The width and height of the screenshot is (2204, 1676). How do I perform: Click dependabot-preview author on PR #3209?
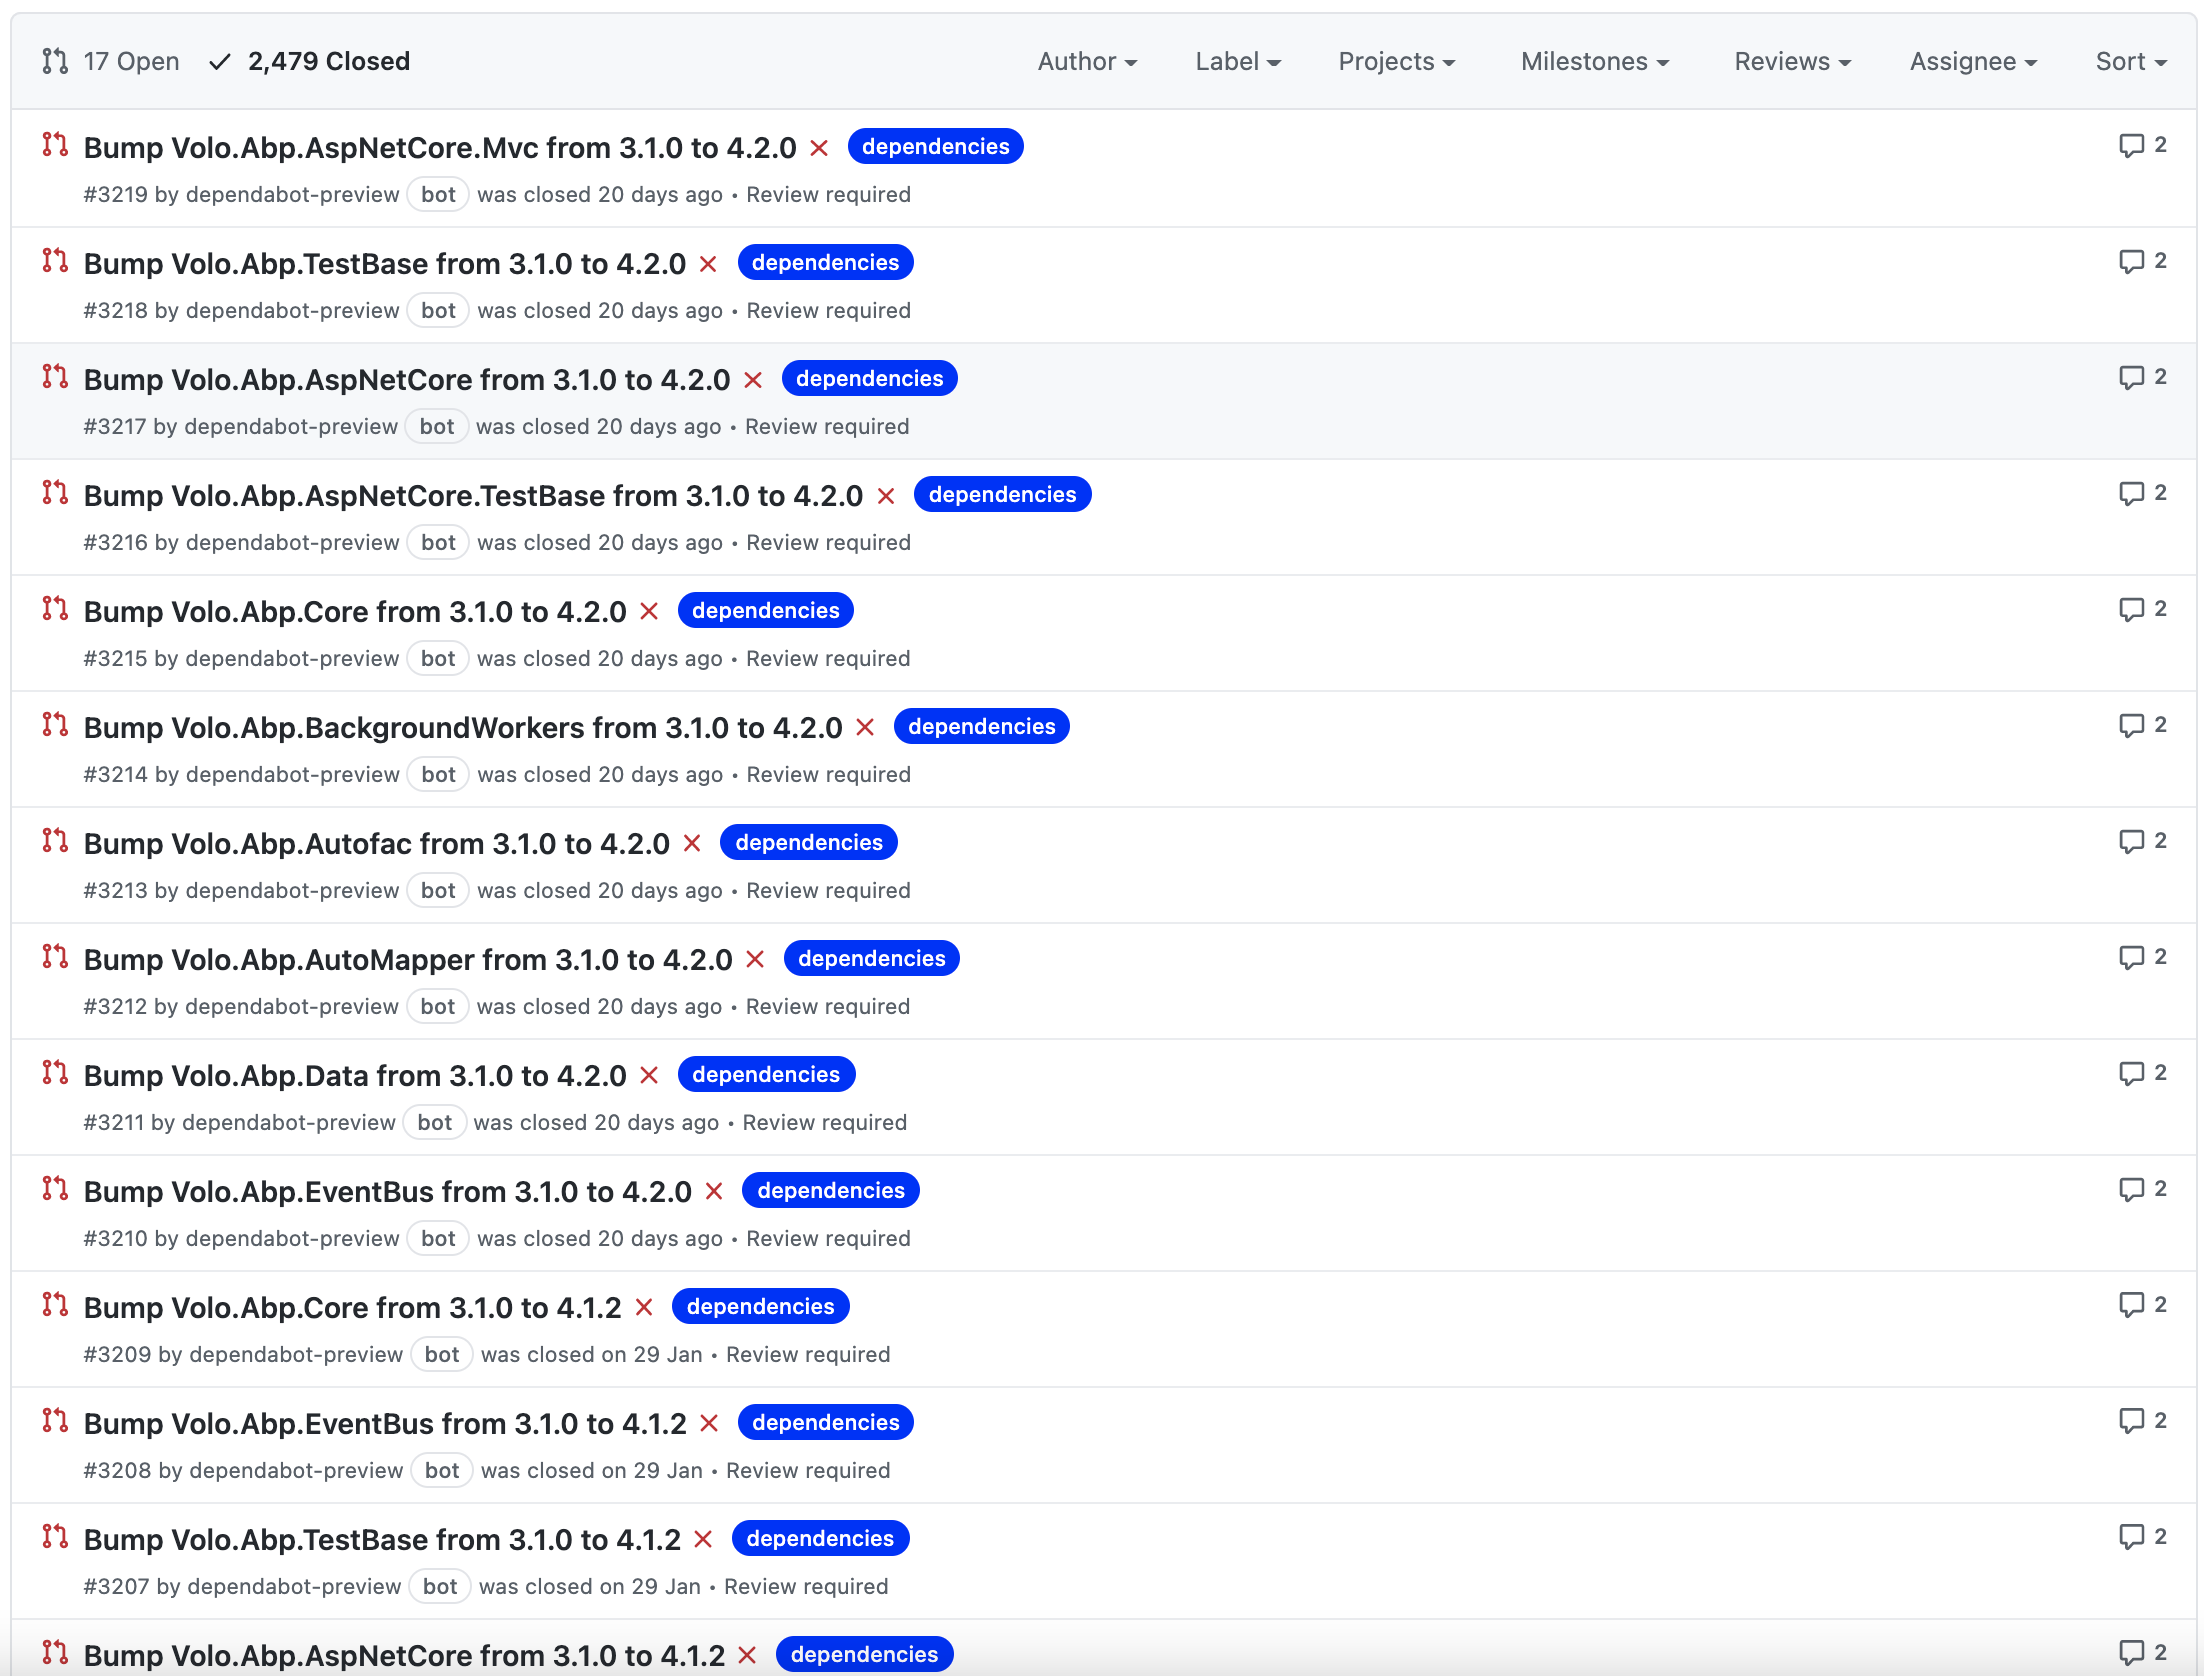click(296, 1355)
